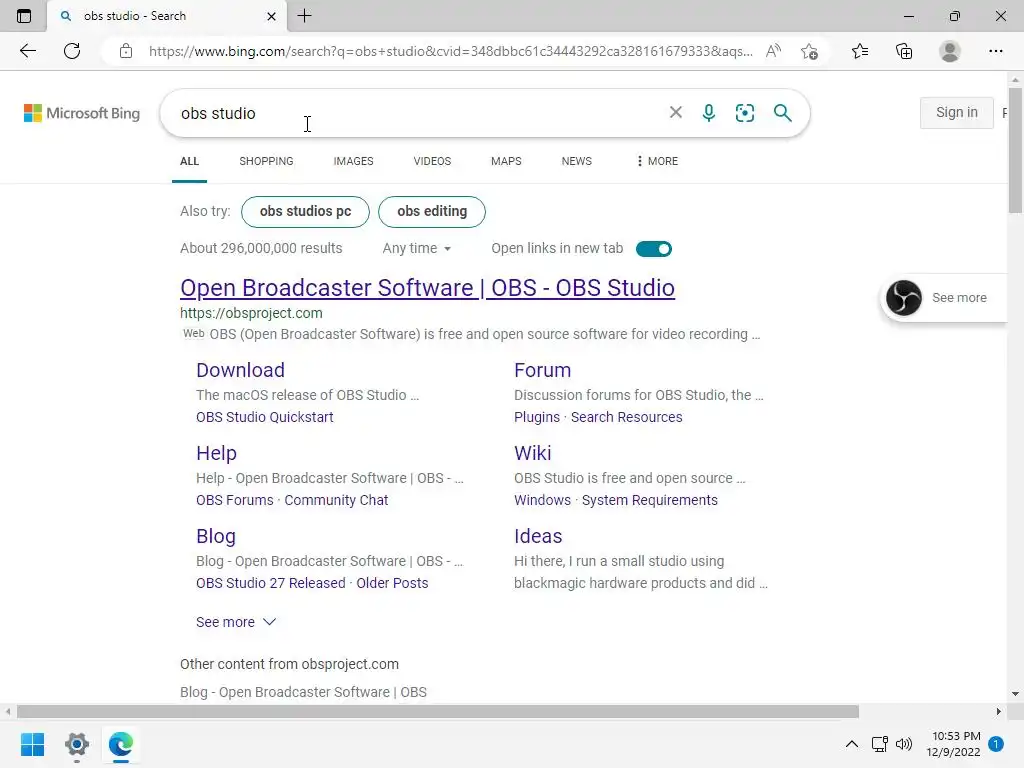Switch to the MAPS tab
1024x768 pixels.
pyautogui.click(x=506, y=161)
